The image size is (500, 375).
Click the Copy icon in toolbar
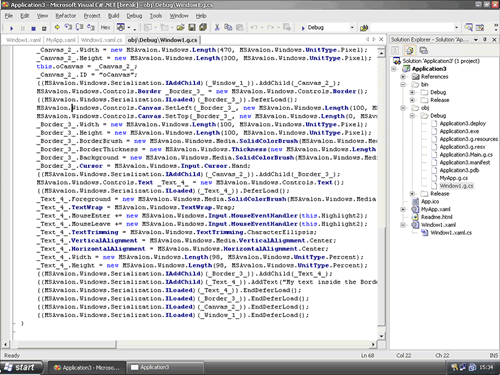pos(228,27)
